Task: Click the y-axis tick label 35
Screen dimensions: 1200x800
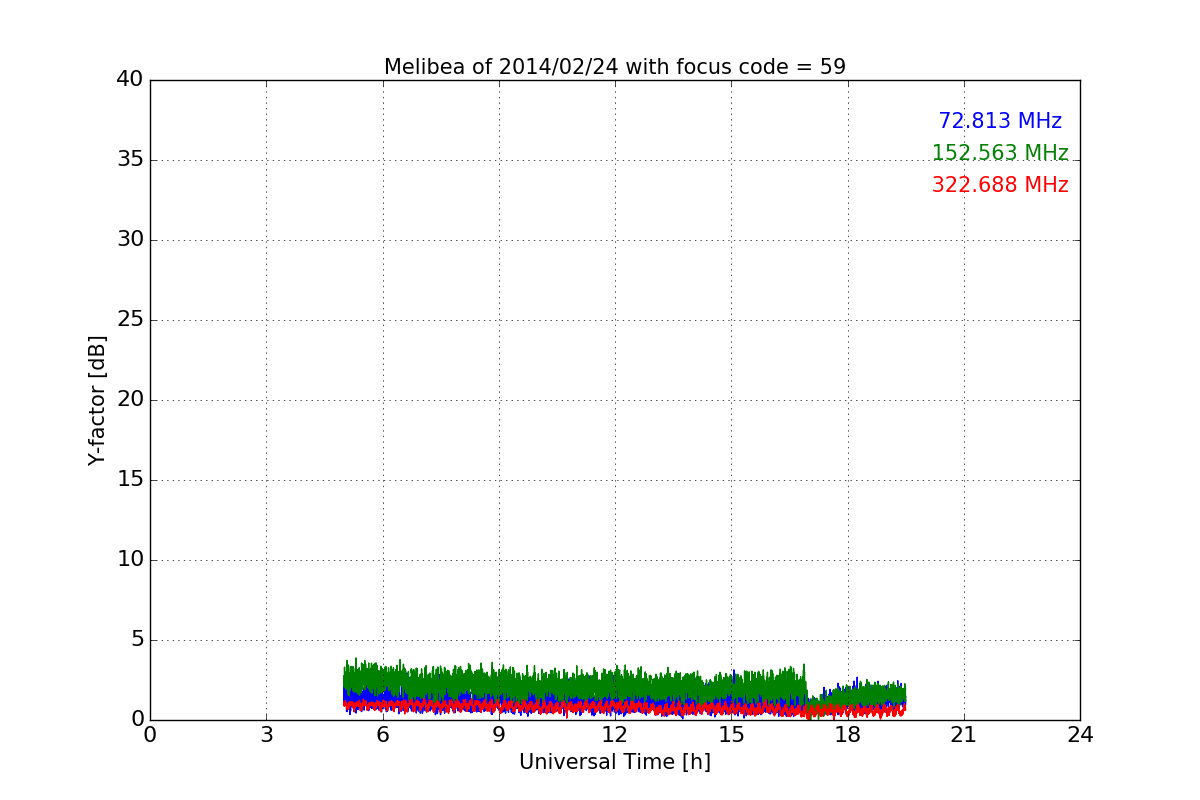Action: (130, 160)
